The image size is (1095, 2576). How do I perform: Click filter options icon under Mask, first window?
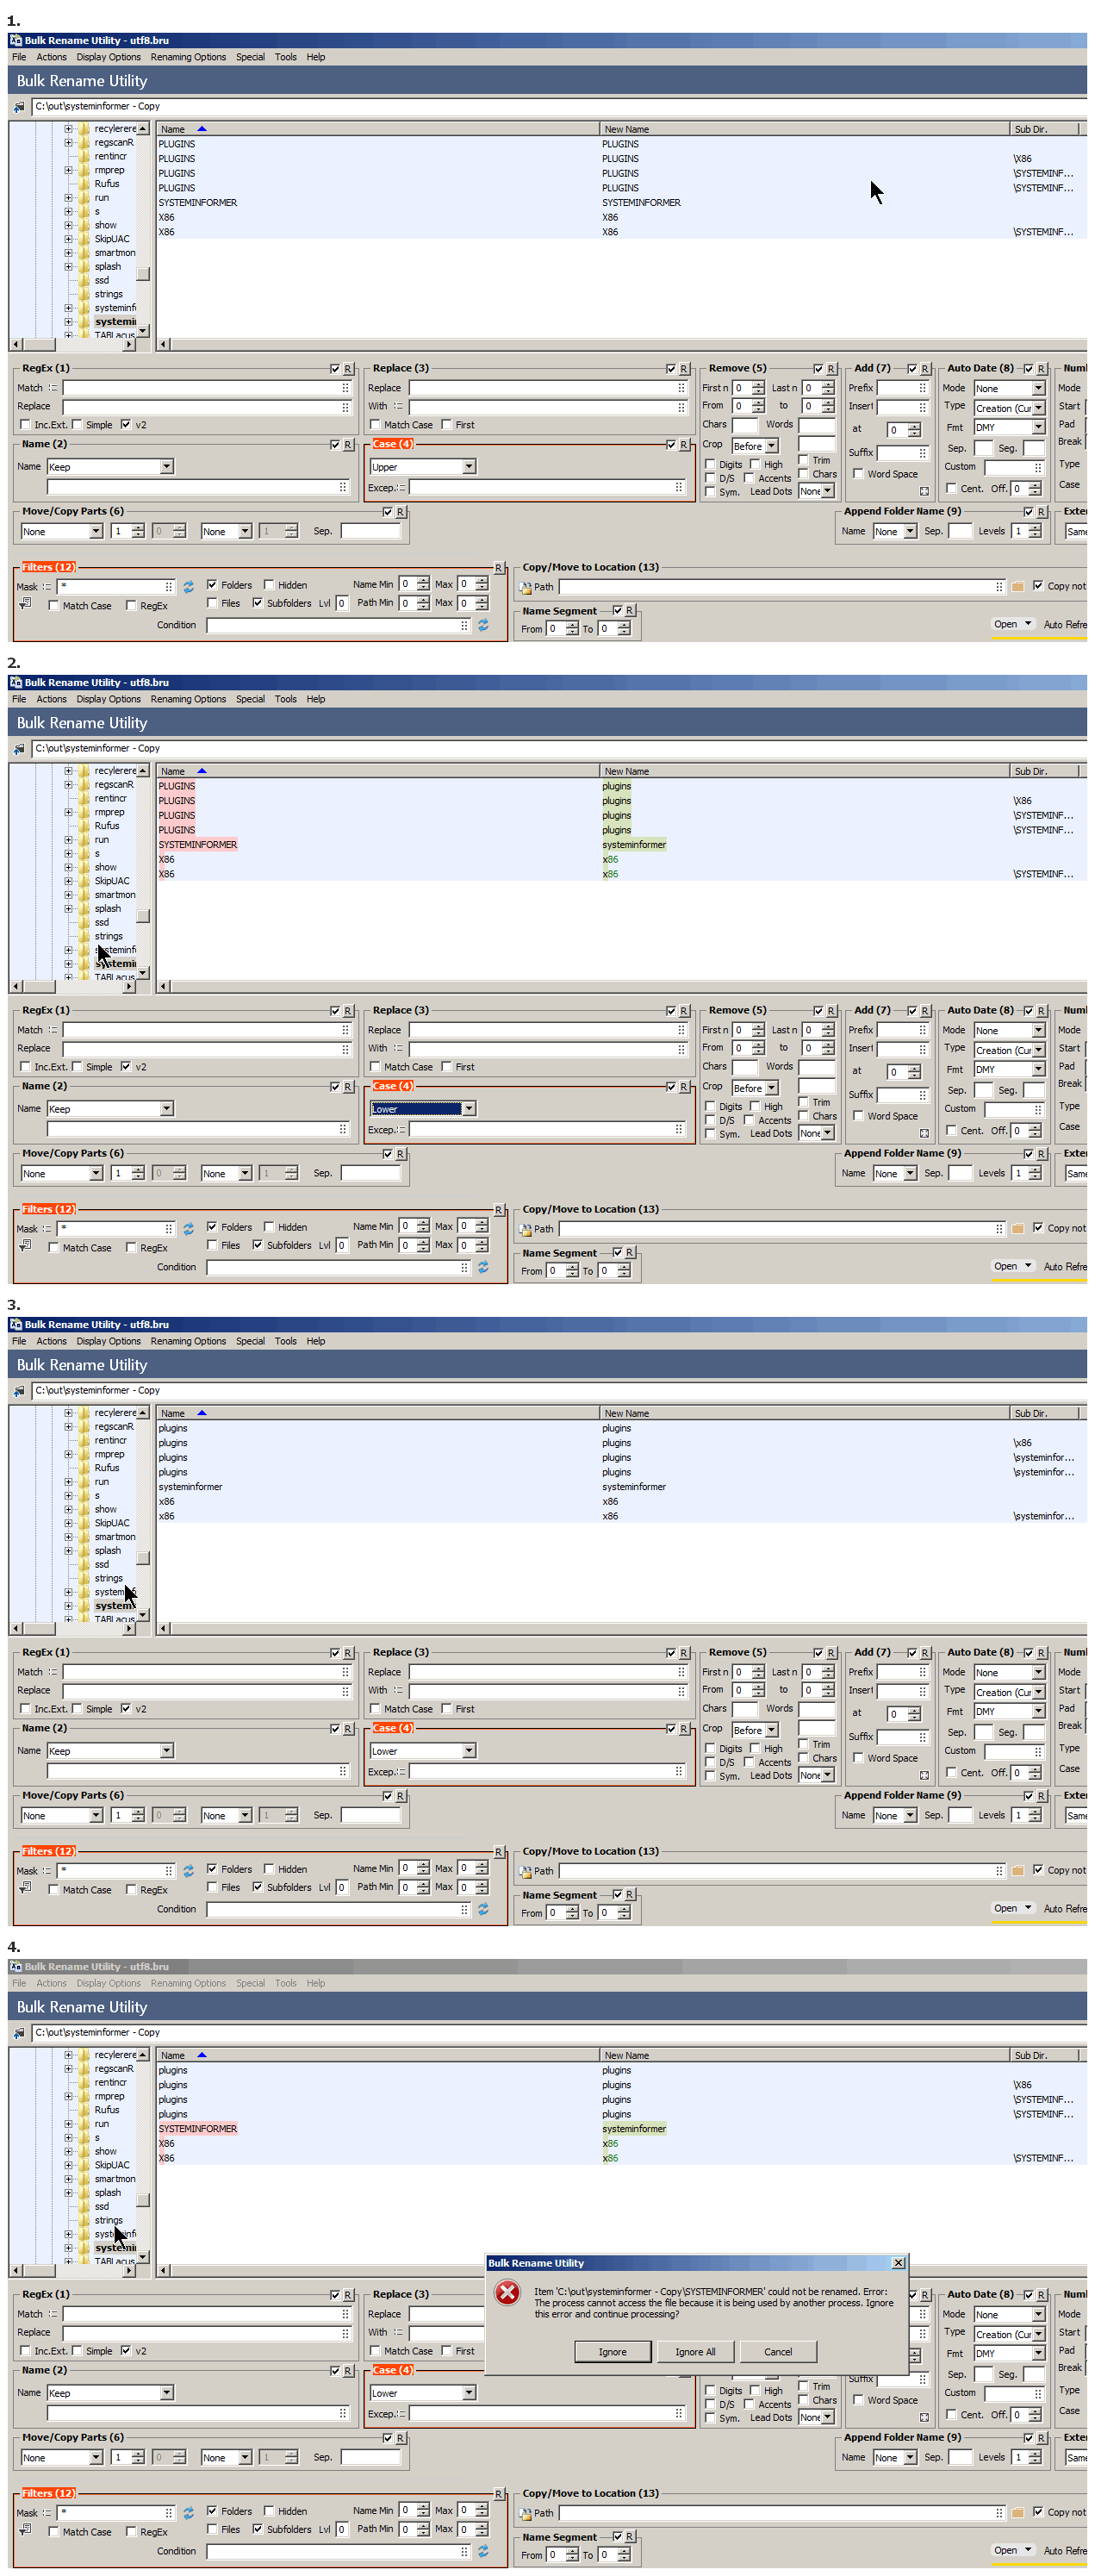(25, 604)
